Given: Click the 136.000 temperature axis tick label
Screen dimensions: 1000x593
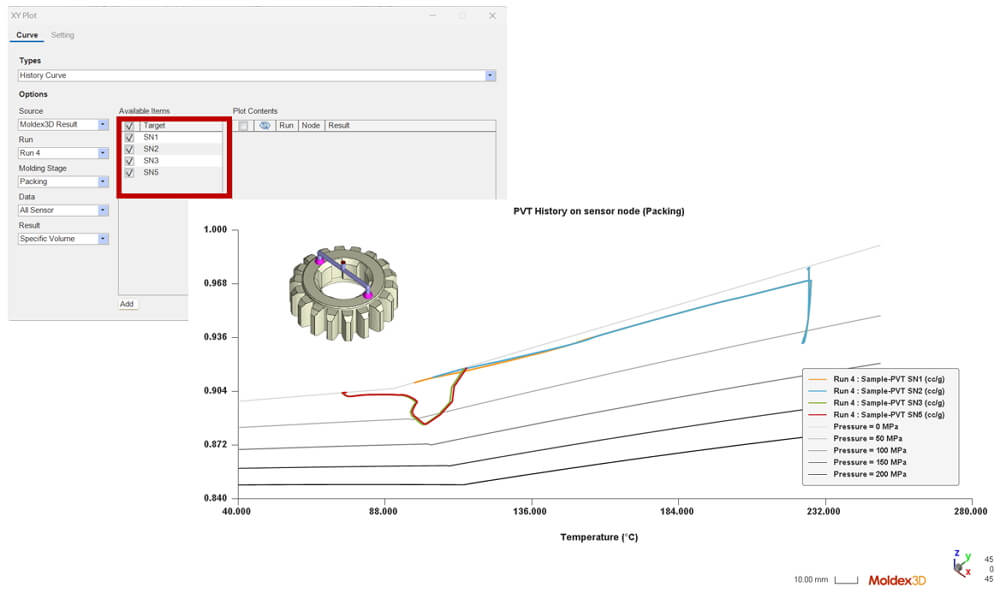Looking at the screenshot, I should pyautogui.click(x=529, y=511).
